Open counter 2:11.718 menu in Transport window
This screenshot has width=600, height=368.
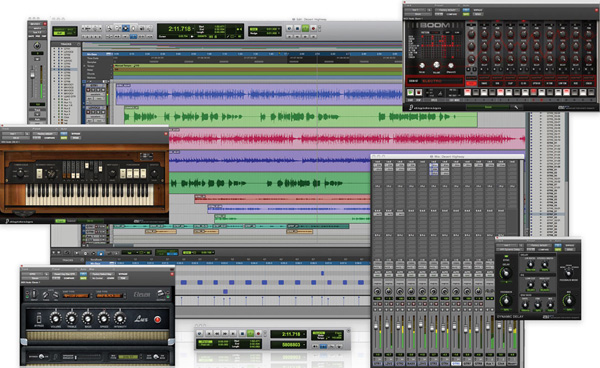pyautogui.click(x=289, y=334)
